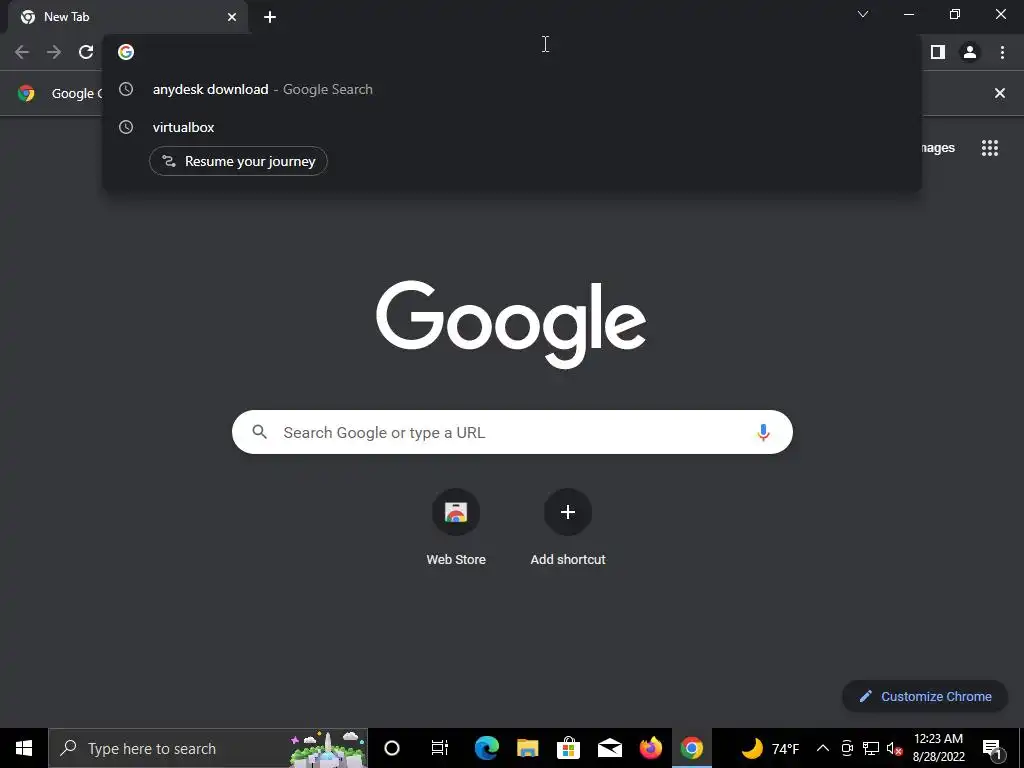
Task: Reload the page with the refresh icon
Action: click(x=86, y=52)
